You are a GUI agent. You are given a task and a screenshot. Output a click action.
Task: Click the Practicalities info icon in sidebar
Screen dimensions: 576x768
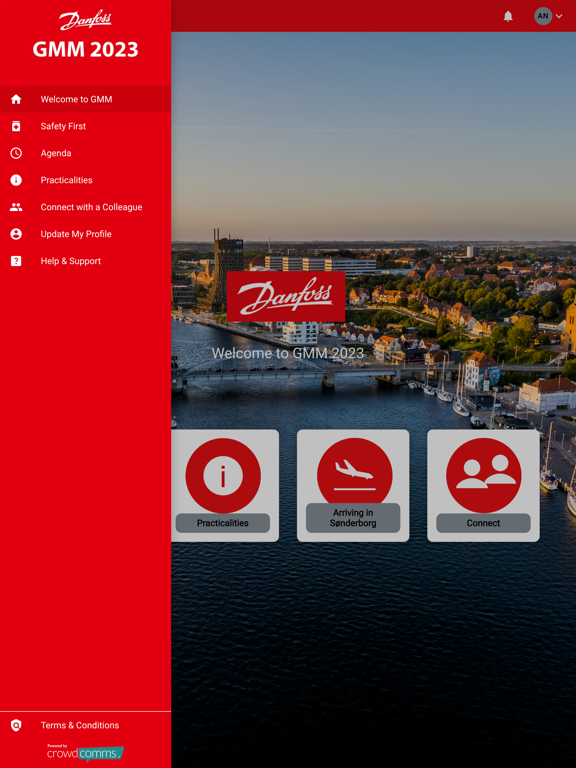[x=16, y=180]
